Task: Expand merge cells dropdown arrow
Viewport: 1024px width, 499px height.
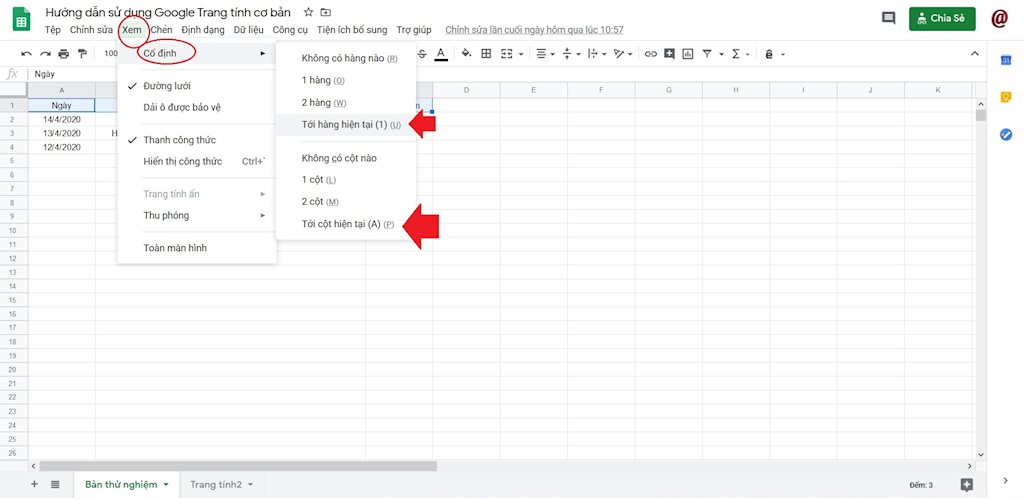Action: click(520, 54)
